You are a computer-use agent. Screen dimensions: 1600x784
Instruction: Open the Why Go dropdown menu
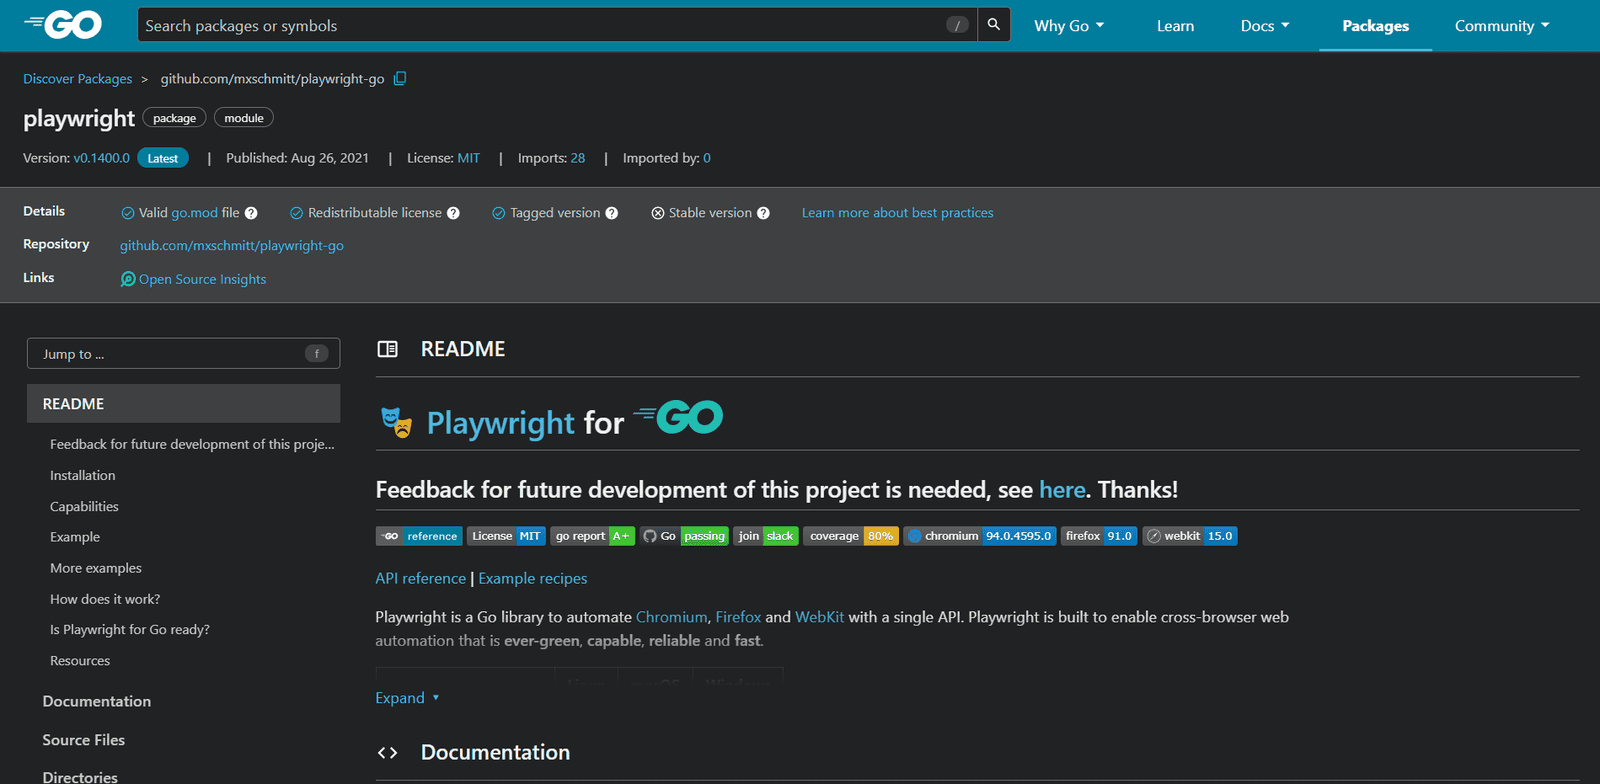1069,26
